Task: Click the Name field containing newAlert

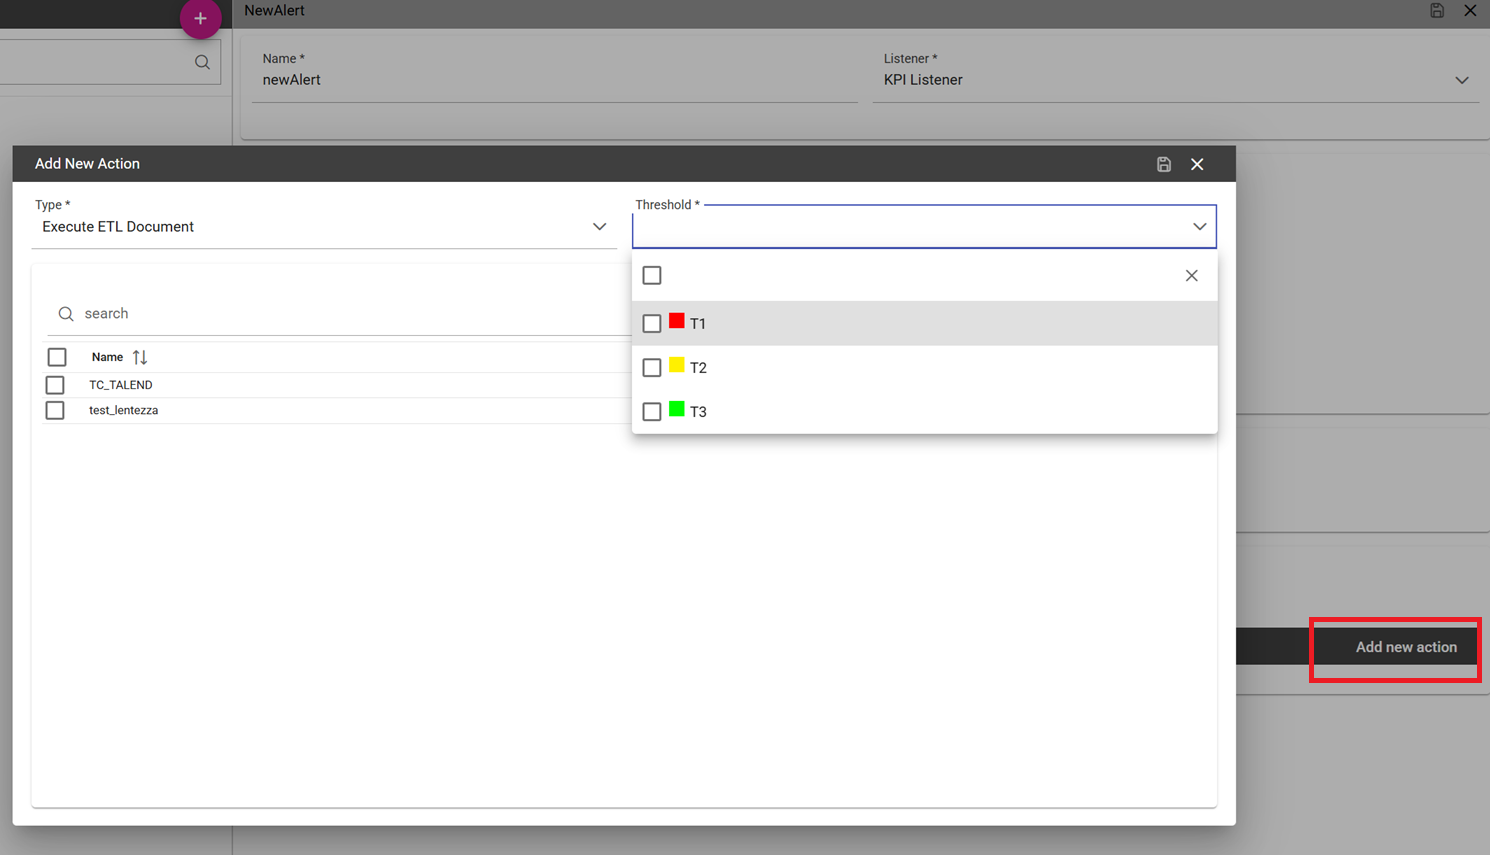Action: coord(555,80)
